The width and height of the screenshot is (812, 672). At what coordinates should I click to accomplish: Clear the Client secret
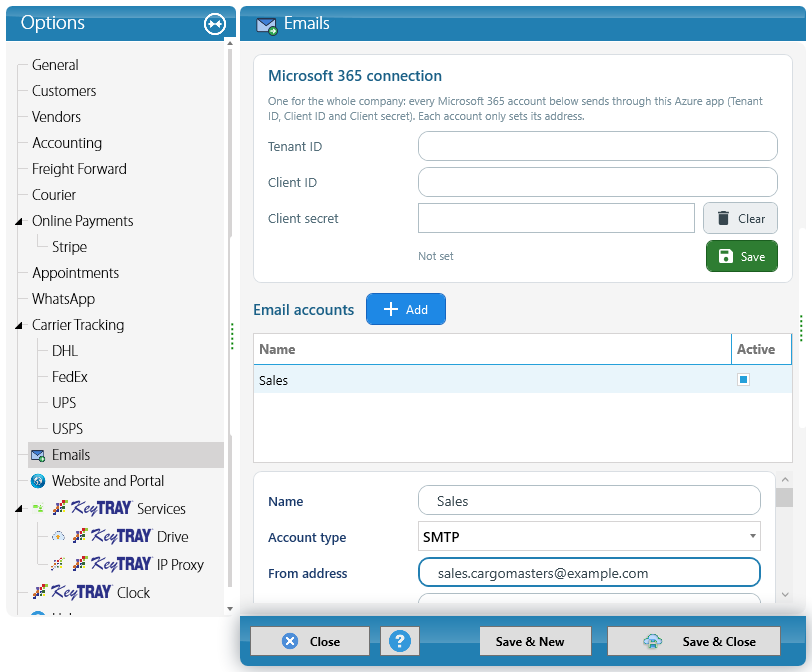pos(740,218)
